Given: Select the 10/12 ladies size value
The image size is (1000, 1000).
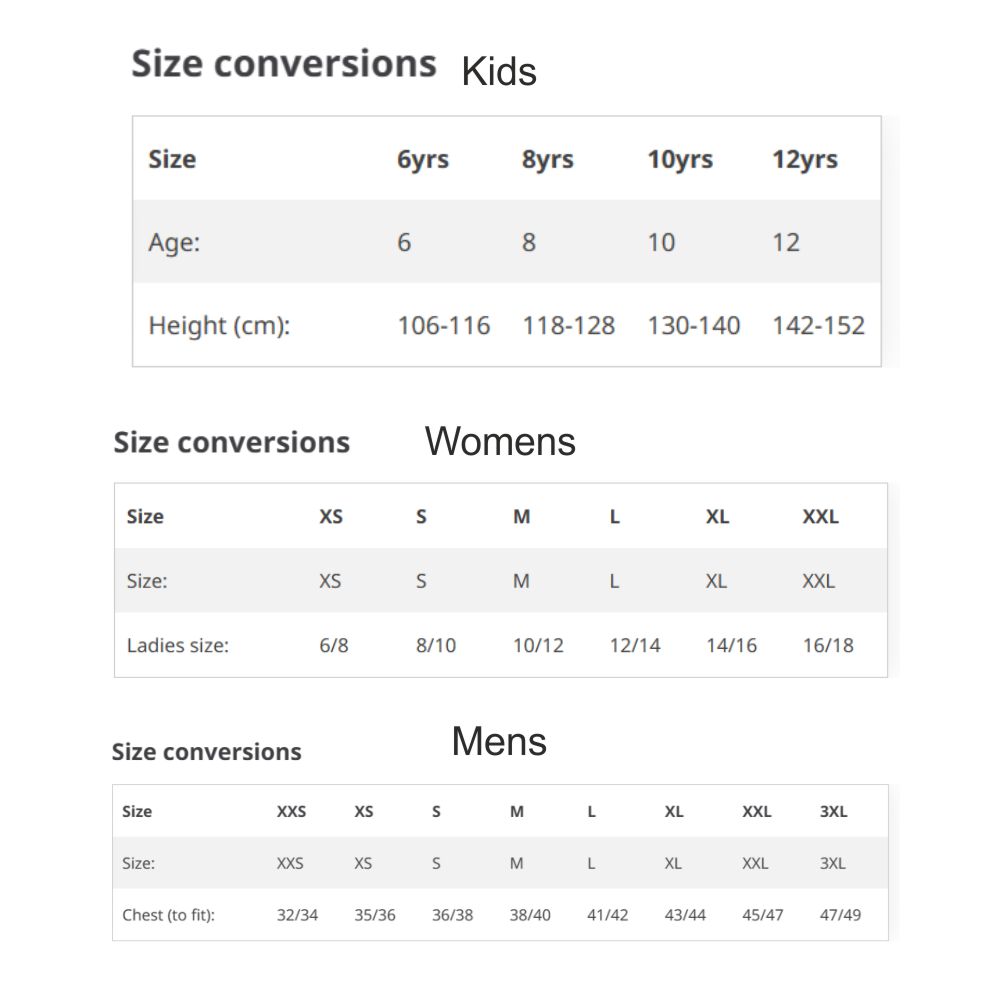Looking at the screenshot, I should [538, 645].
